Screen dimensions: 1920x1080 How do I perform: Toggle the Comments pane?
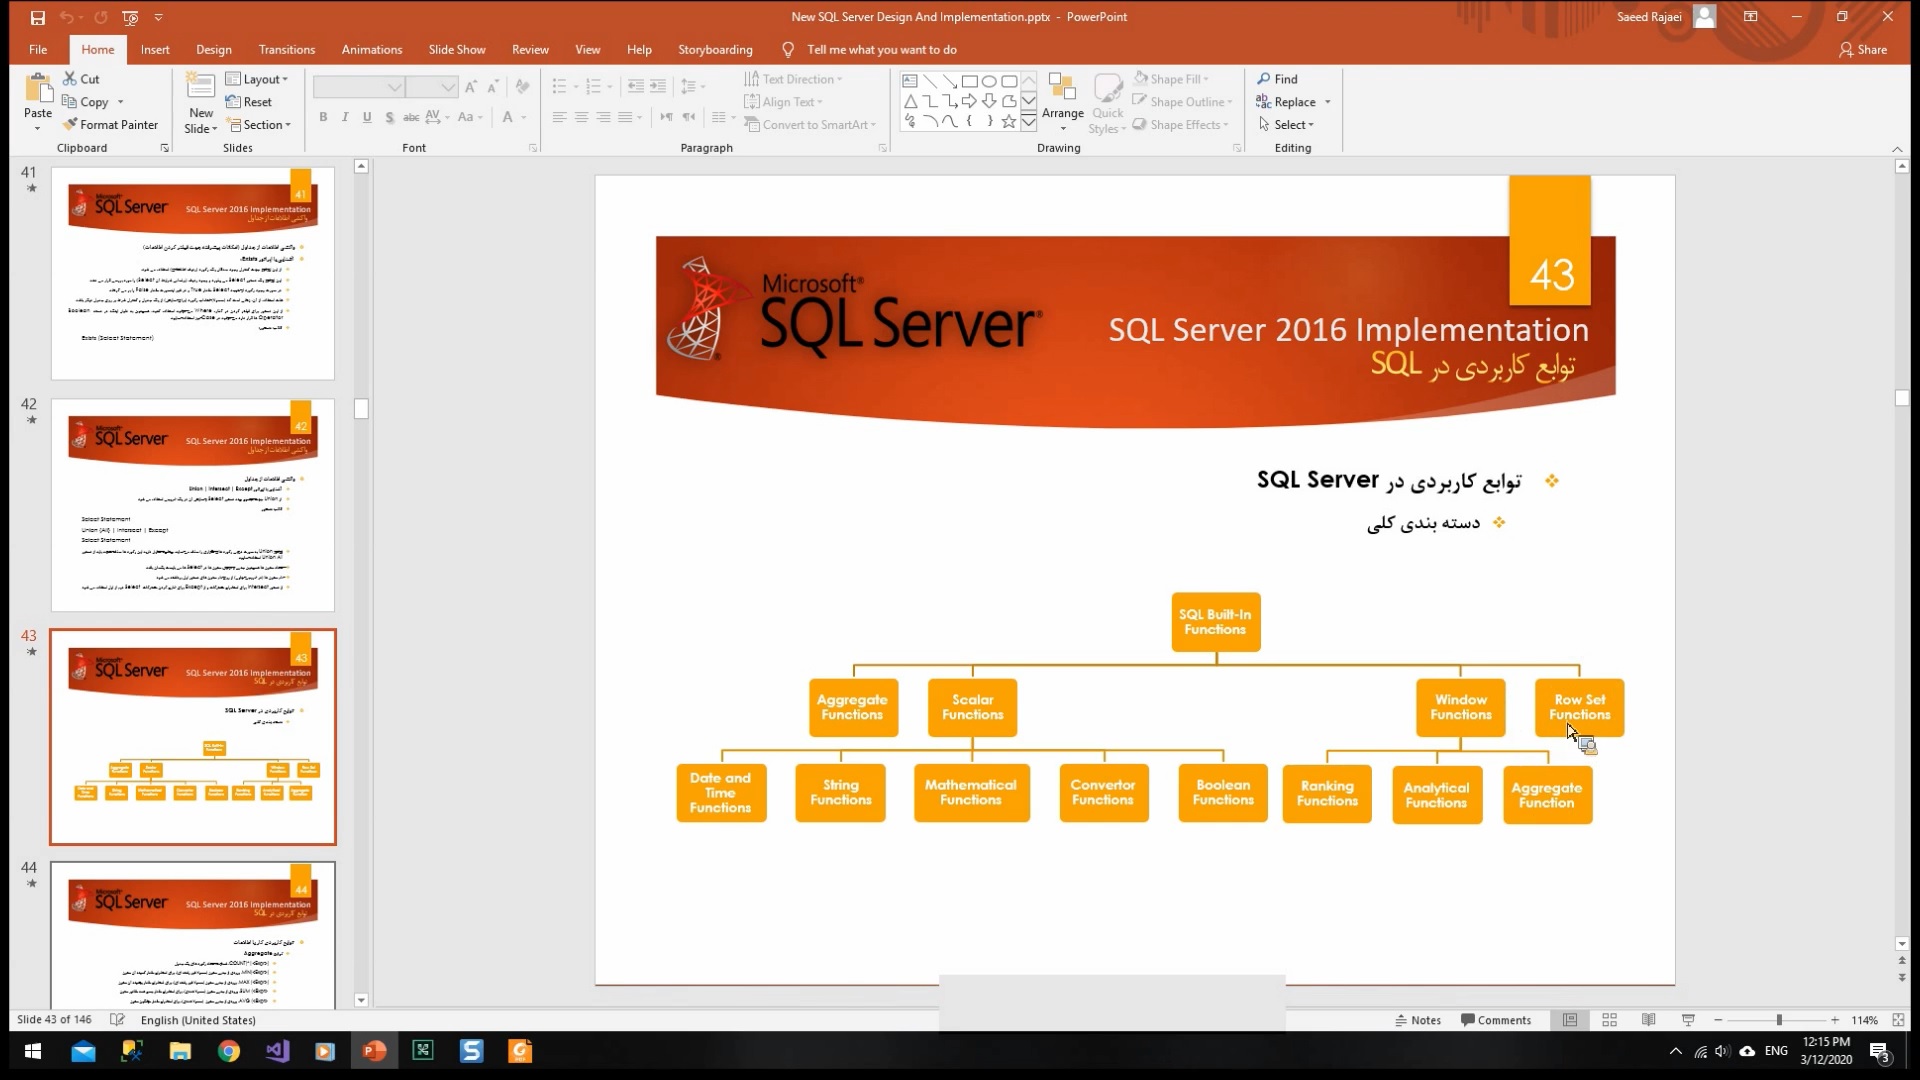click(1495, 1020)
